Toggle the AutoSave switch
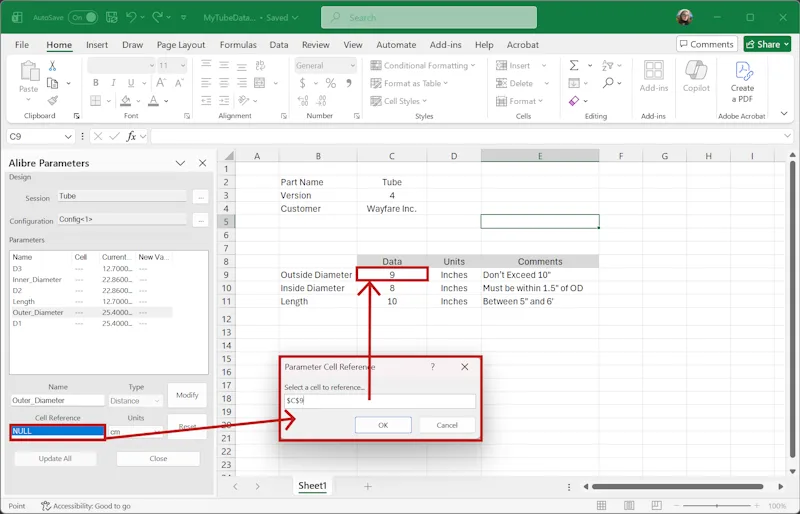Screen dimensions: 800x514 coord(83,17)
